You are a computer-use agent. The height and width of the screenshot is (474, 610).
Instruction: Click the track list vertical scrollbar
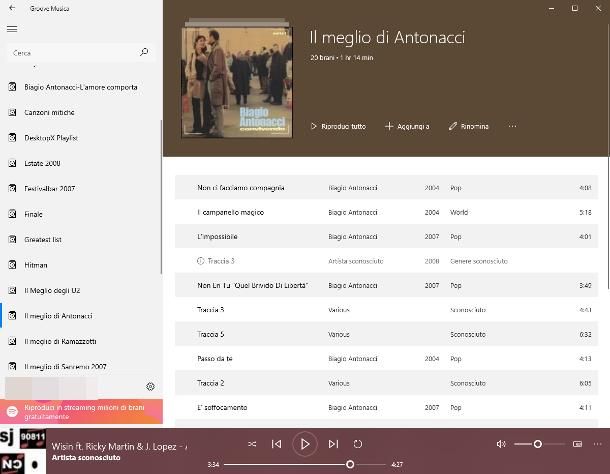point(608,156)
